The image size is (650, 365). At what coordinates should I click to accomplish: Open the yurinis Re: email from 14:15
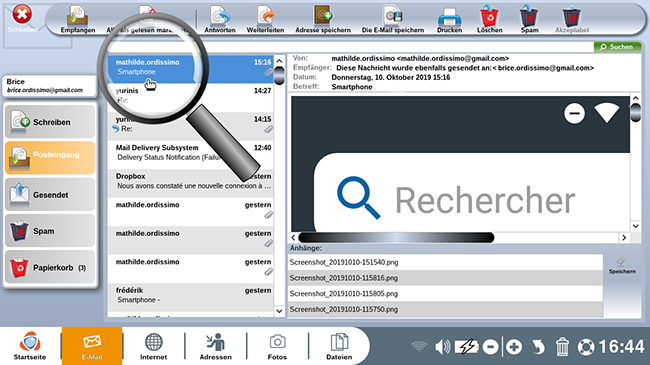(x=191, y=125)
